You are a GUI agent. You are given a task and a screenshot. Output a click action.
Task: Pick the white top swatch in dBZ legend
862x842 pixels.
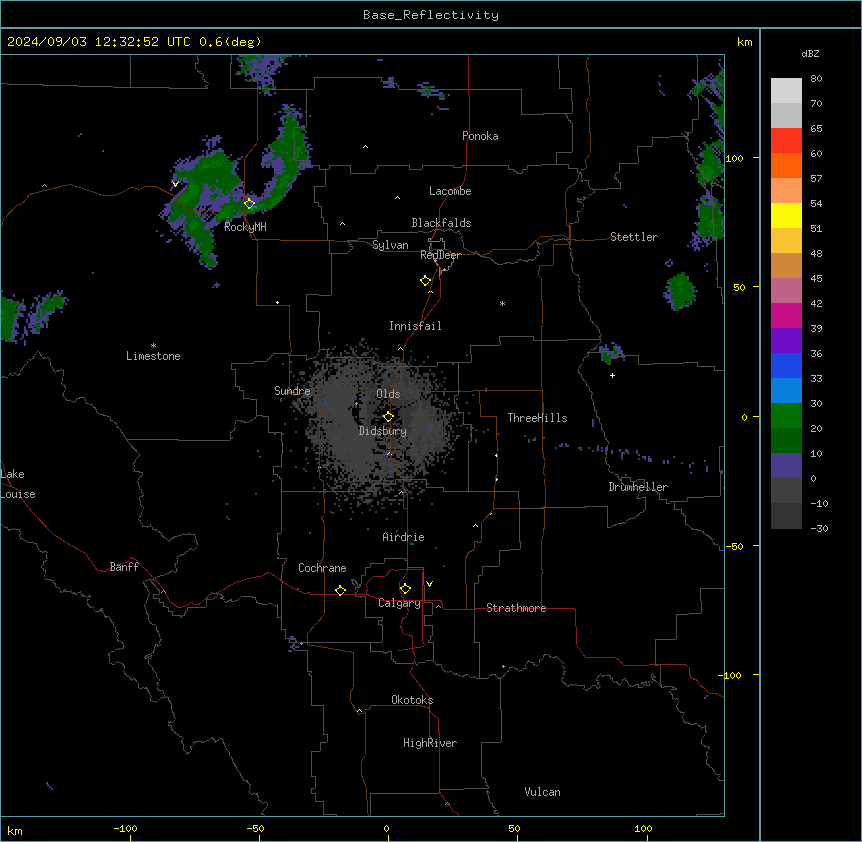pos(786,91)
